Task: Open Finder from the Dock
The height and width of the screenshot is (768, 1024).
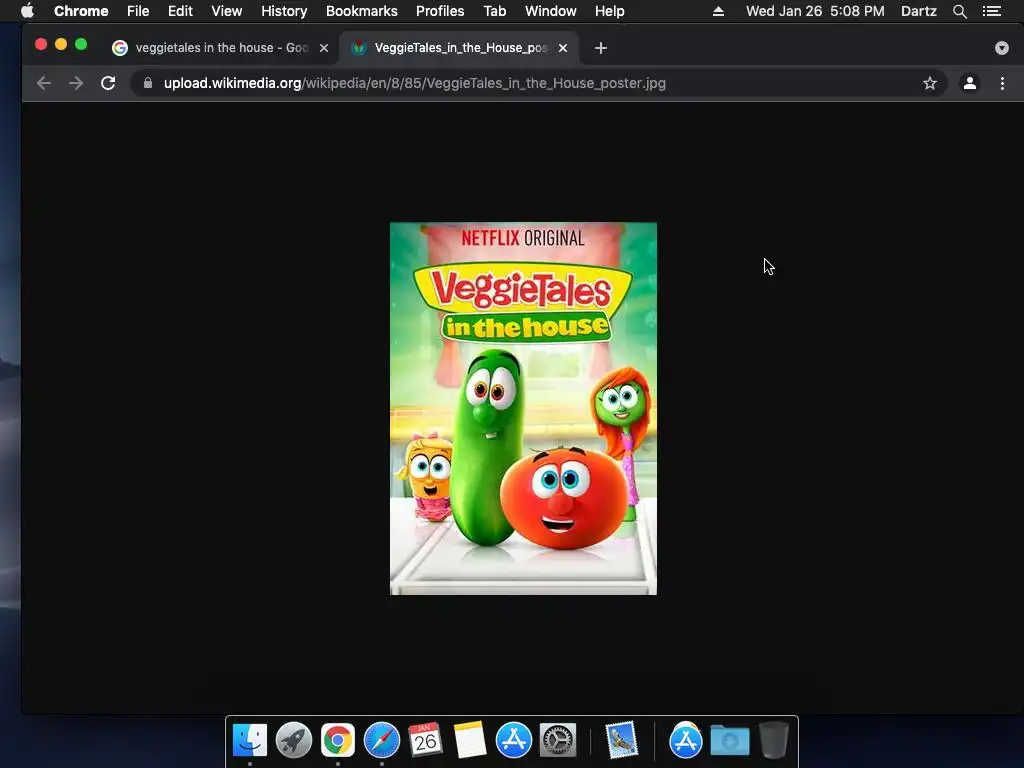Action: point(249,741)
